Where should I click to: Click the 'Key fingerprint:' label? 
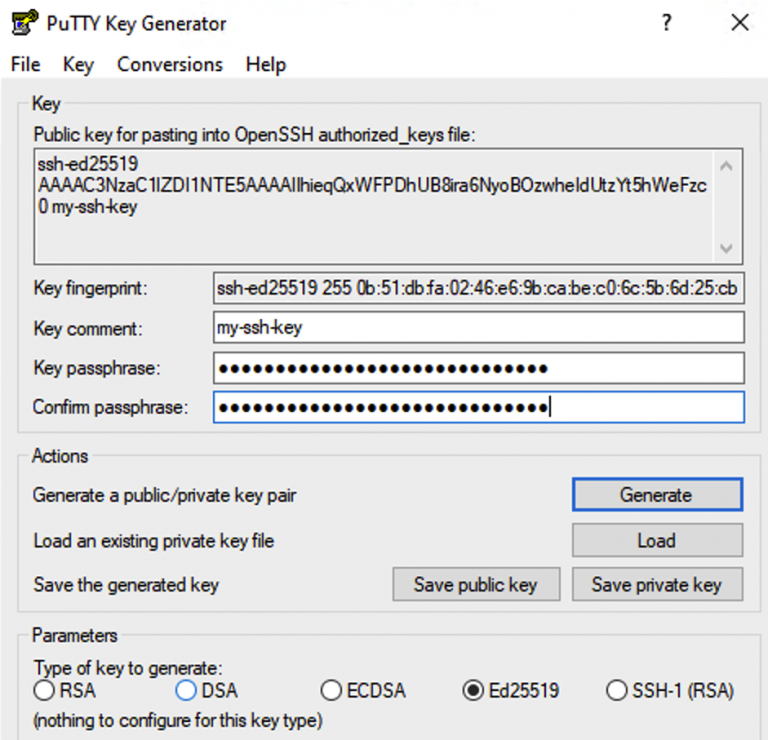(x=90, y=288)
